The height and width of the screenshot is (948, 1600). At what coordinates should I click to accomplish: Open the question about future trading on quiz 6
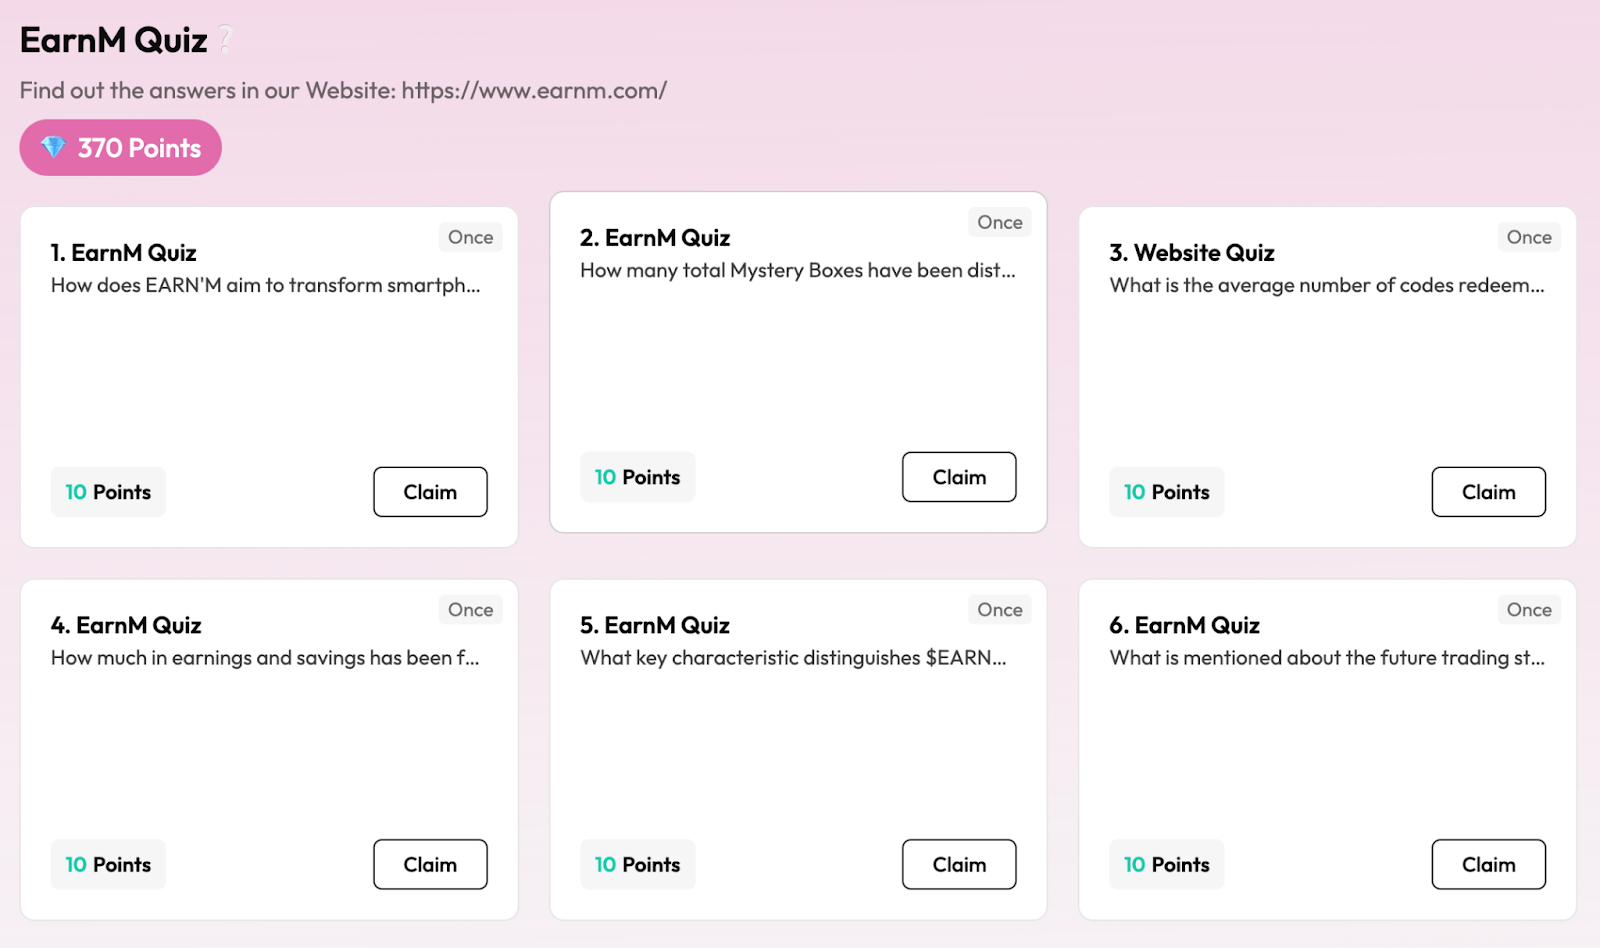point(1327,658)
